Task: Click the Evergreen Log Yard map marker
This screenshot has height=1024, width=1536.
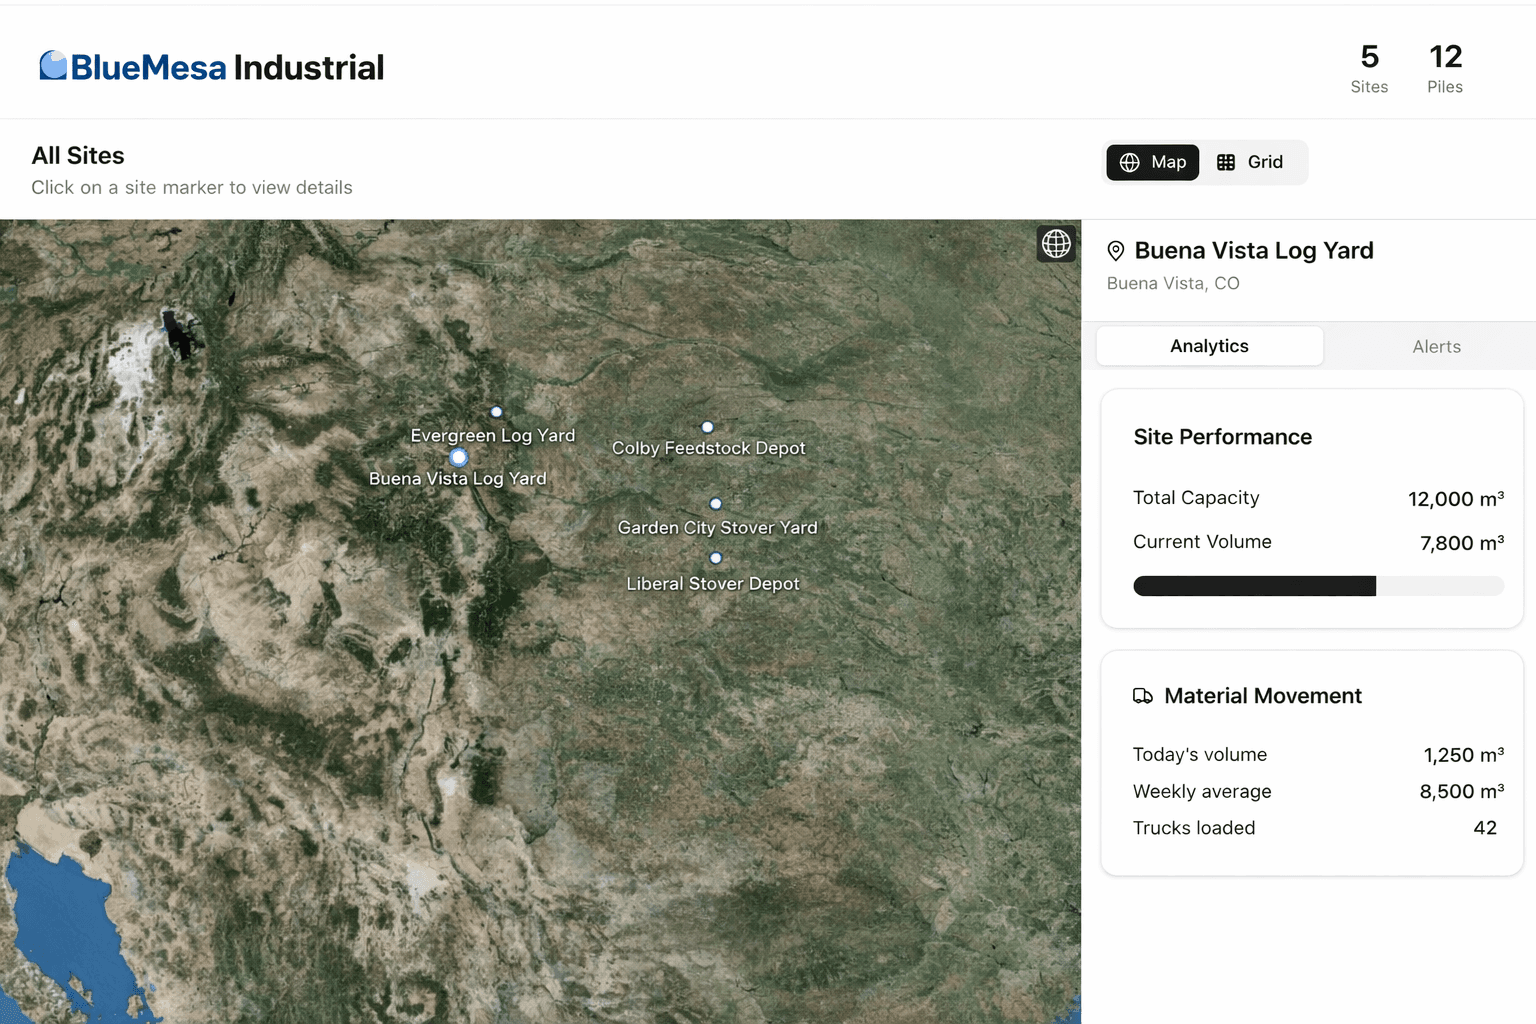Action: pos(496,412)
